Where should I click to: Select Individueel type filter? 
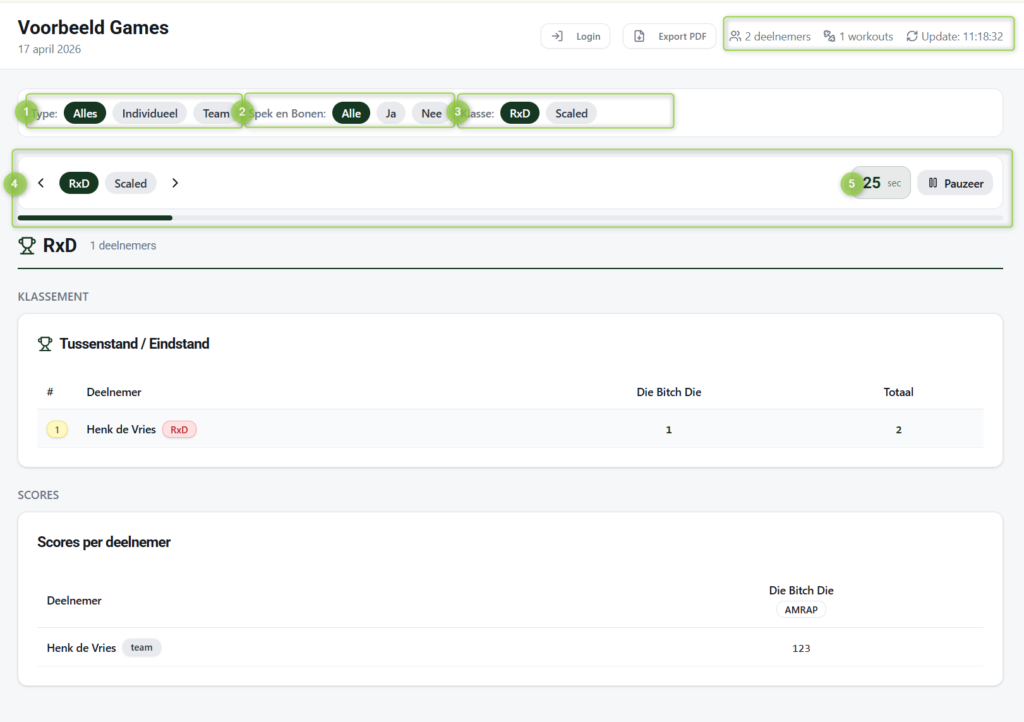[150, 114]
